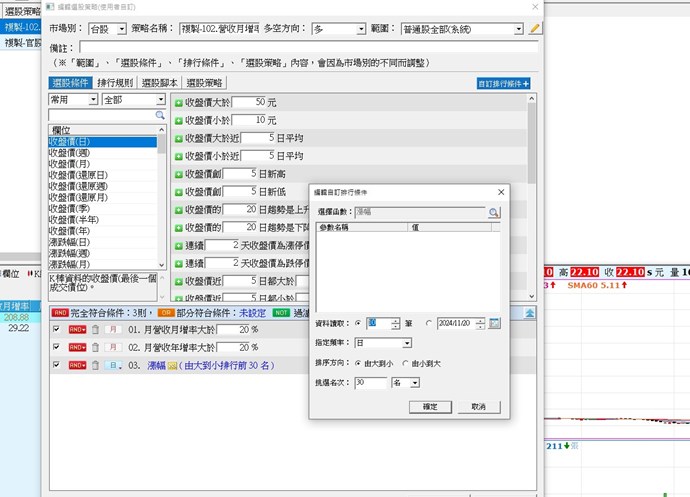The image size is (690, 497).
Task: Click the red AND badge on condition 02
Action: pyautogui.click(x=77, y=347)
